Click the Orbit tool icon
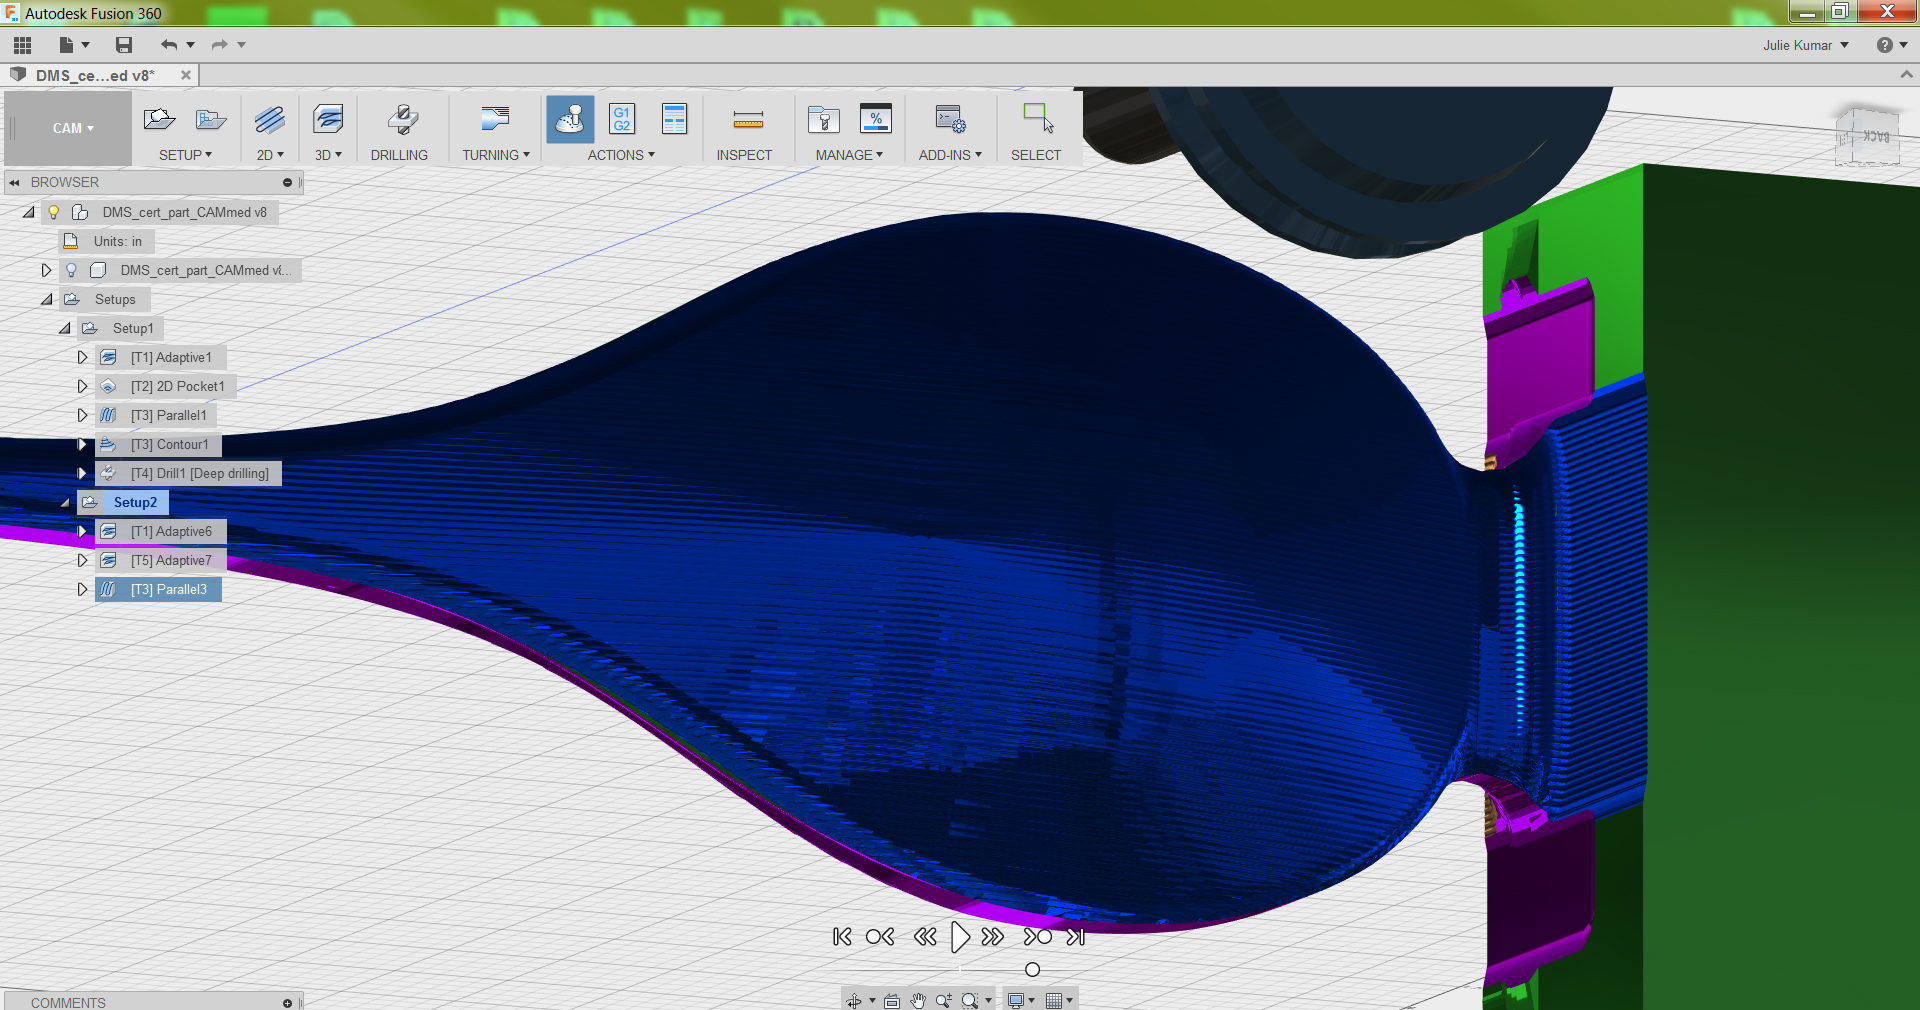The image size is (1920, 1010). tap(854, 1000)
